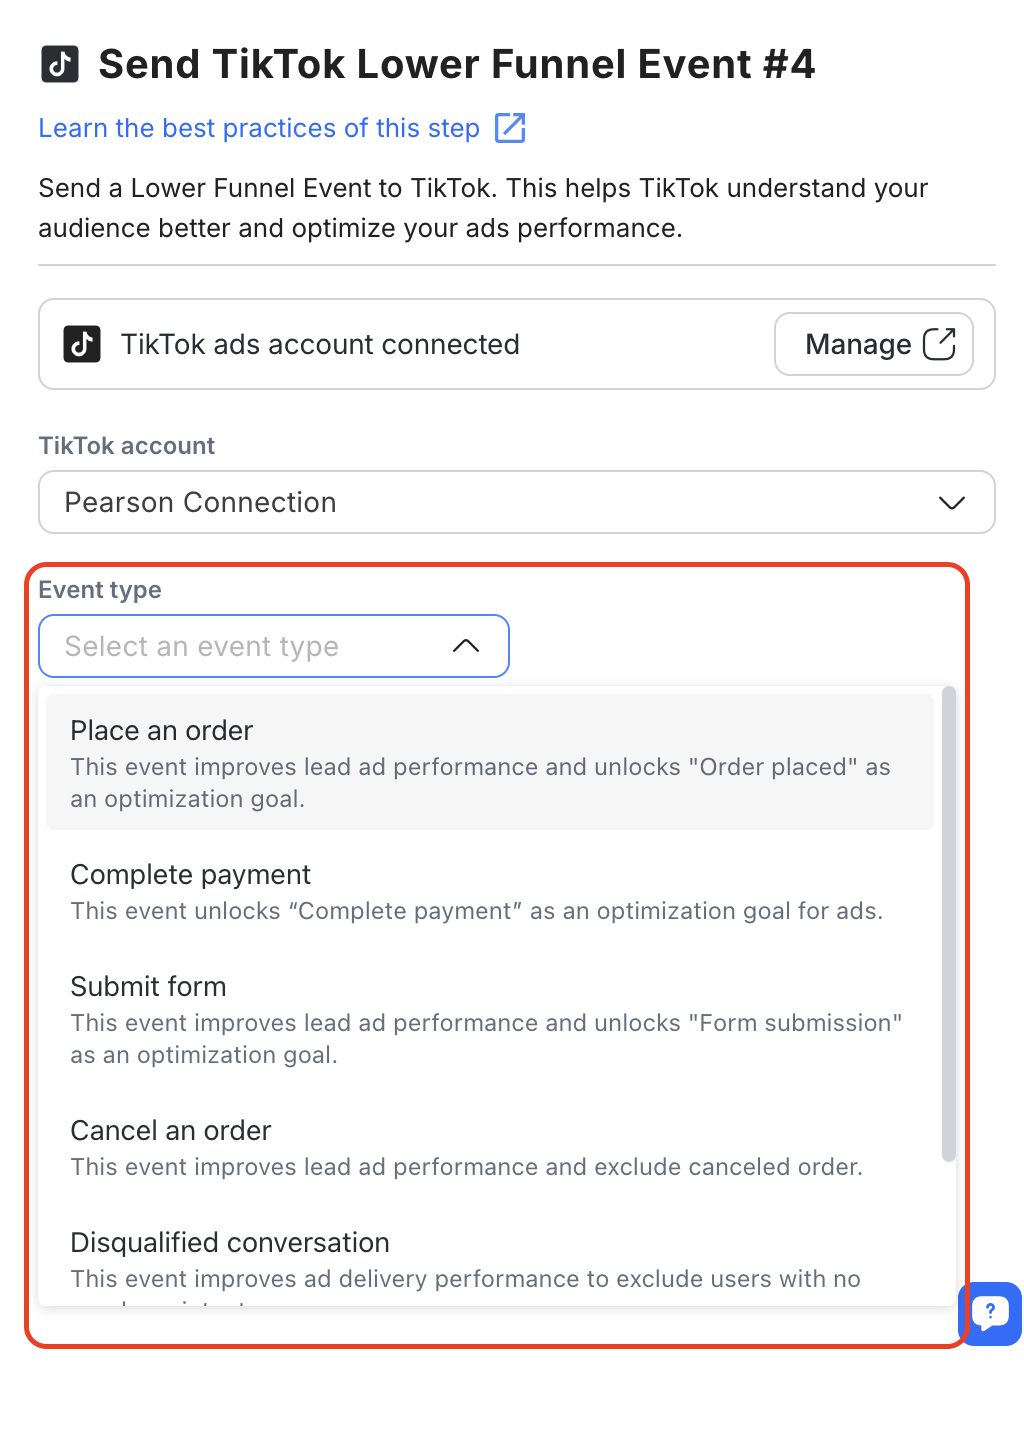Screen dimensions: 1024x1444
Task: Open the best practices external link icon
Action: tap(510, 128)
